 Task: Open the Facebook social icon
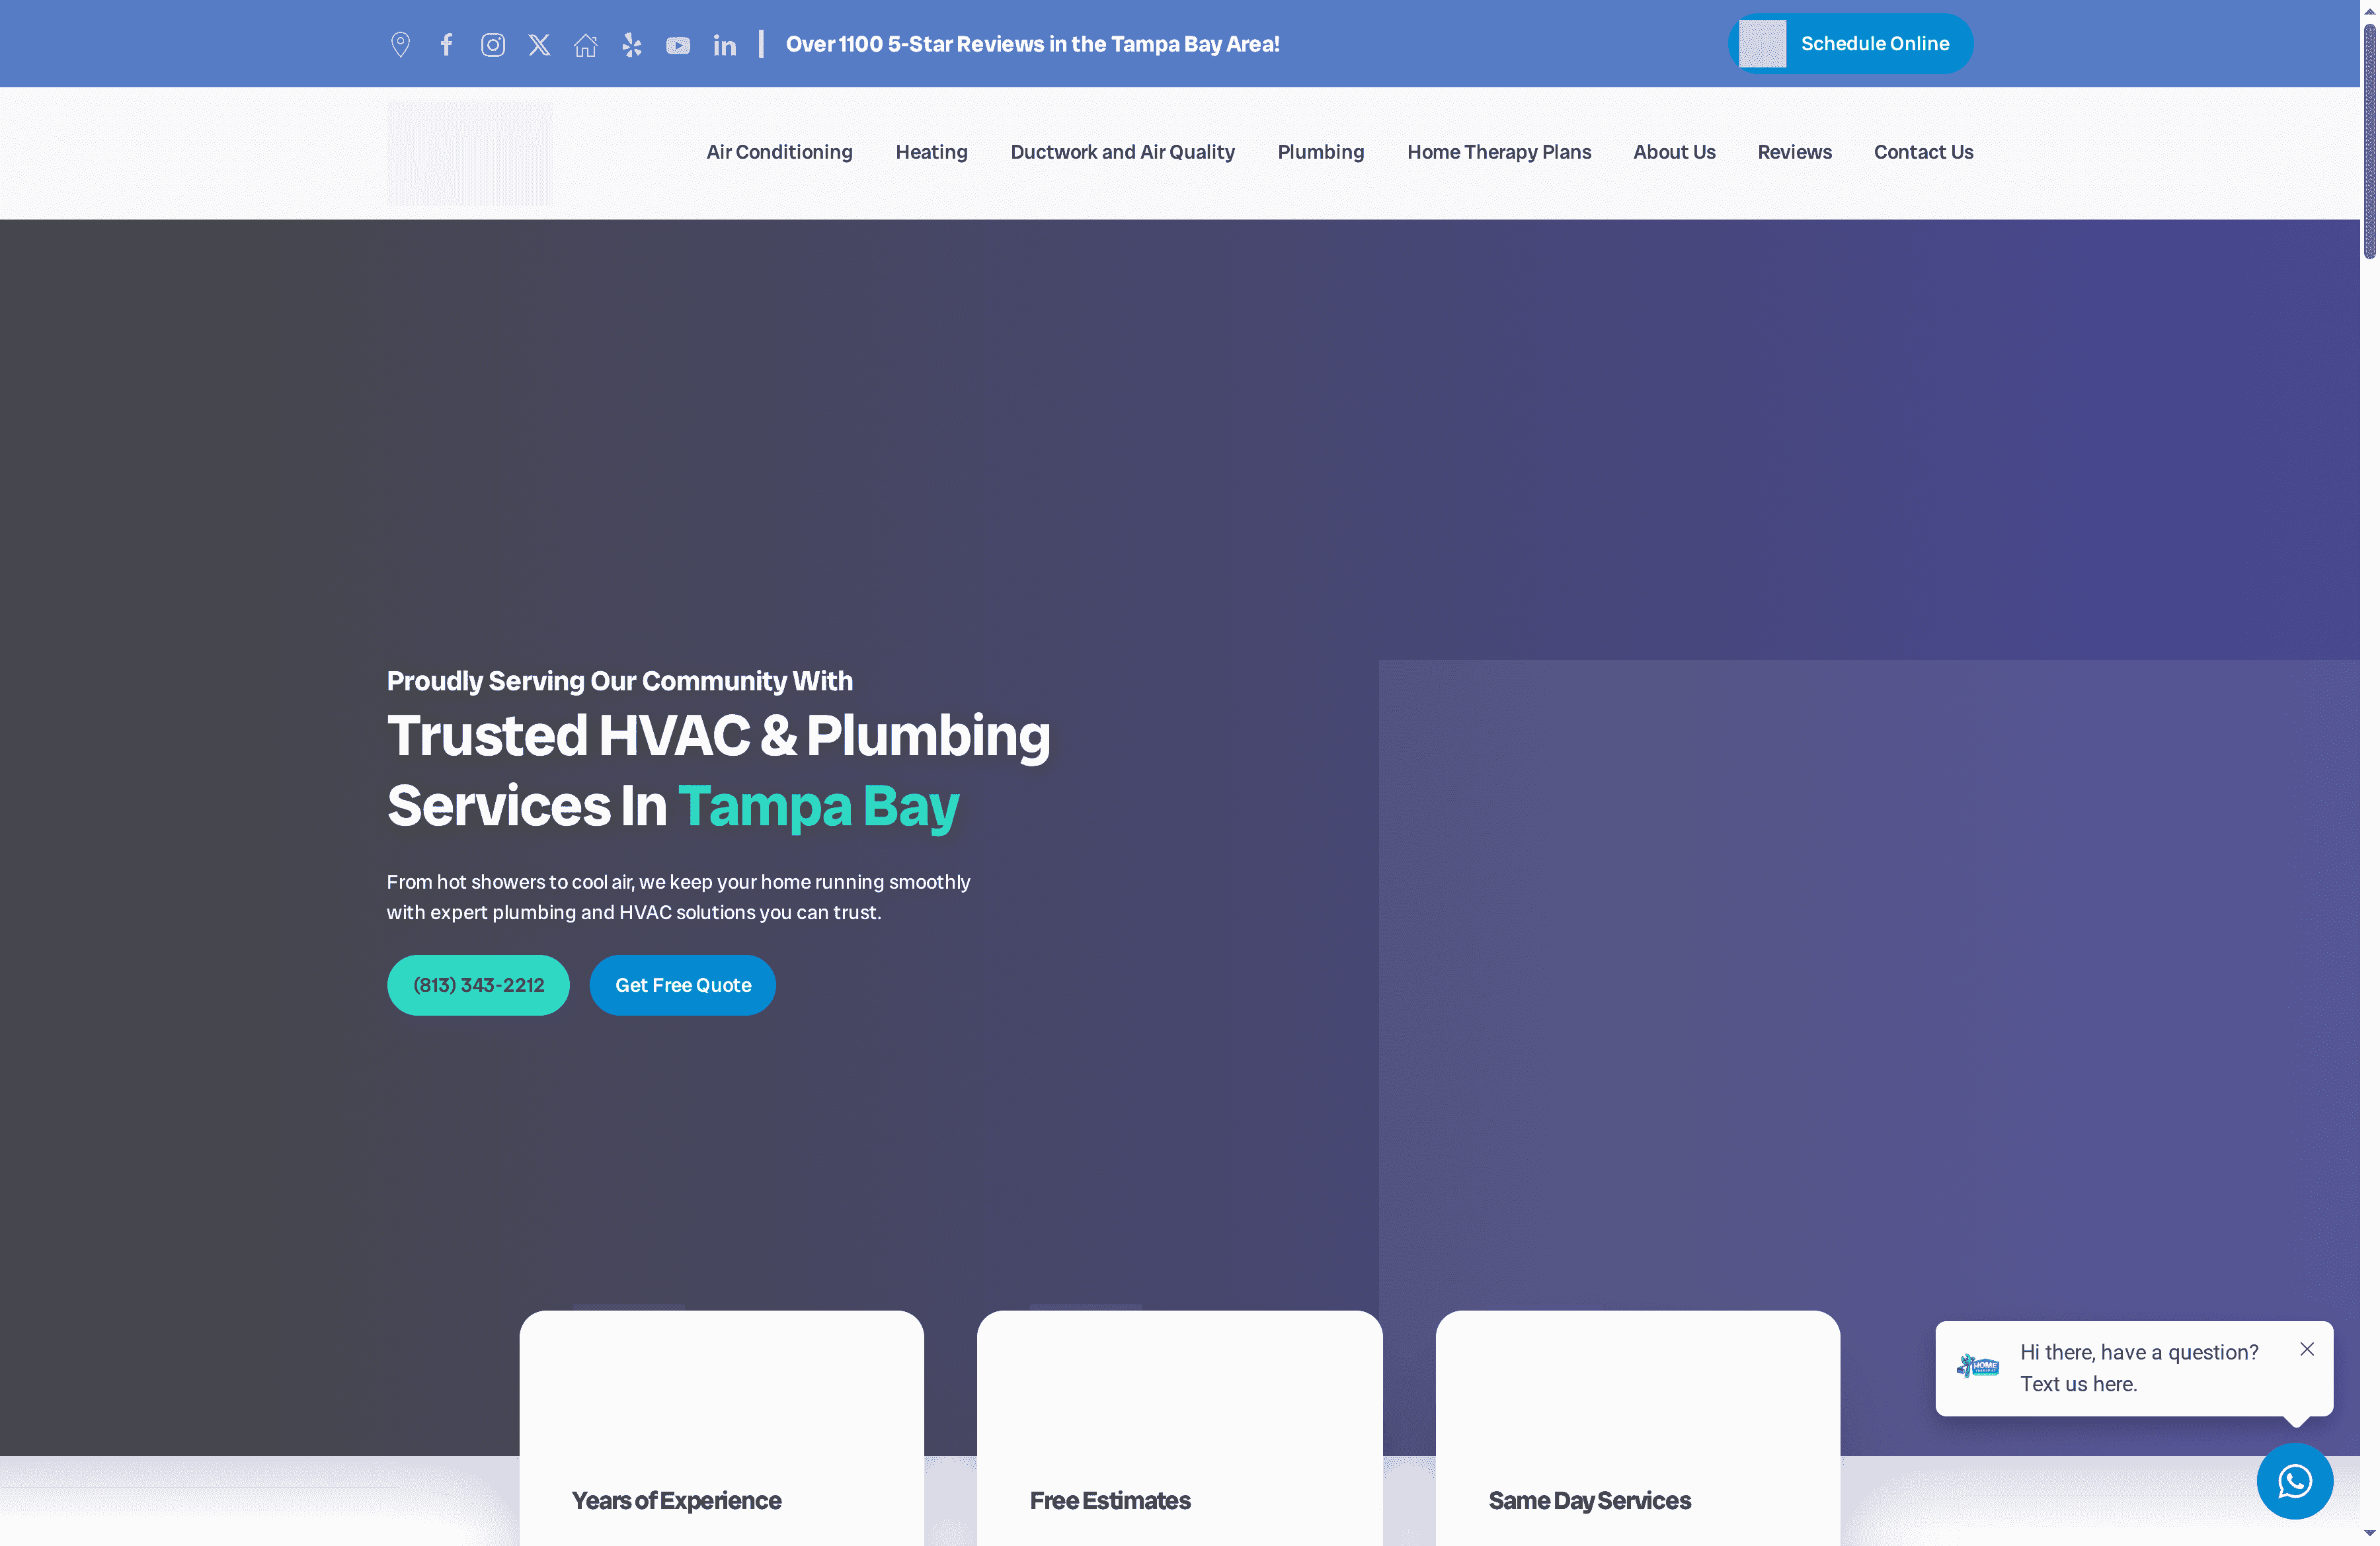447,44
